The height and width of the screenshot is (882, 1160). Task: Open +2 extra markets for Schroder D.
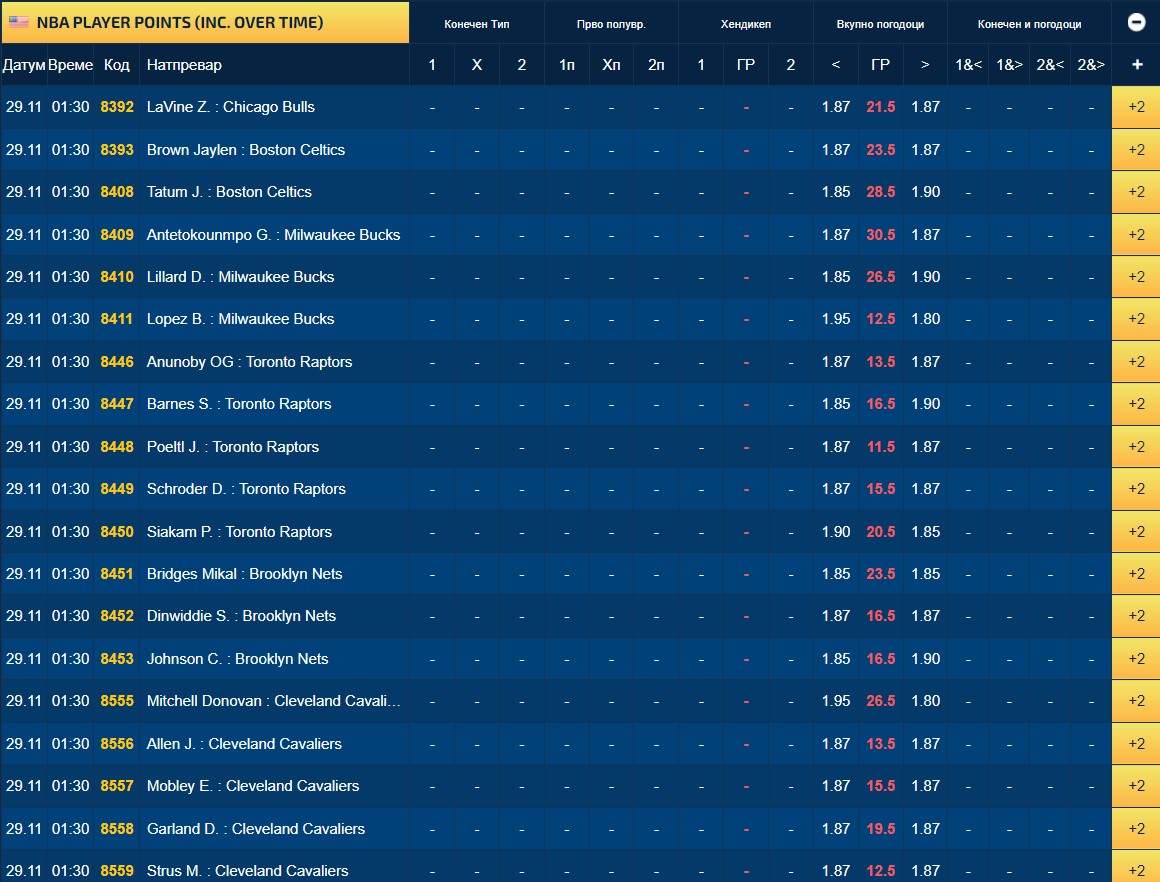(x=1136, y=489)
